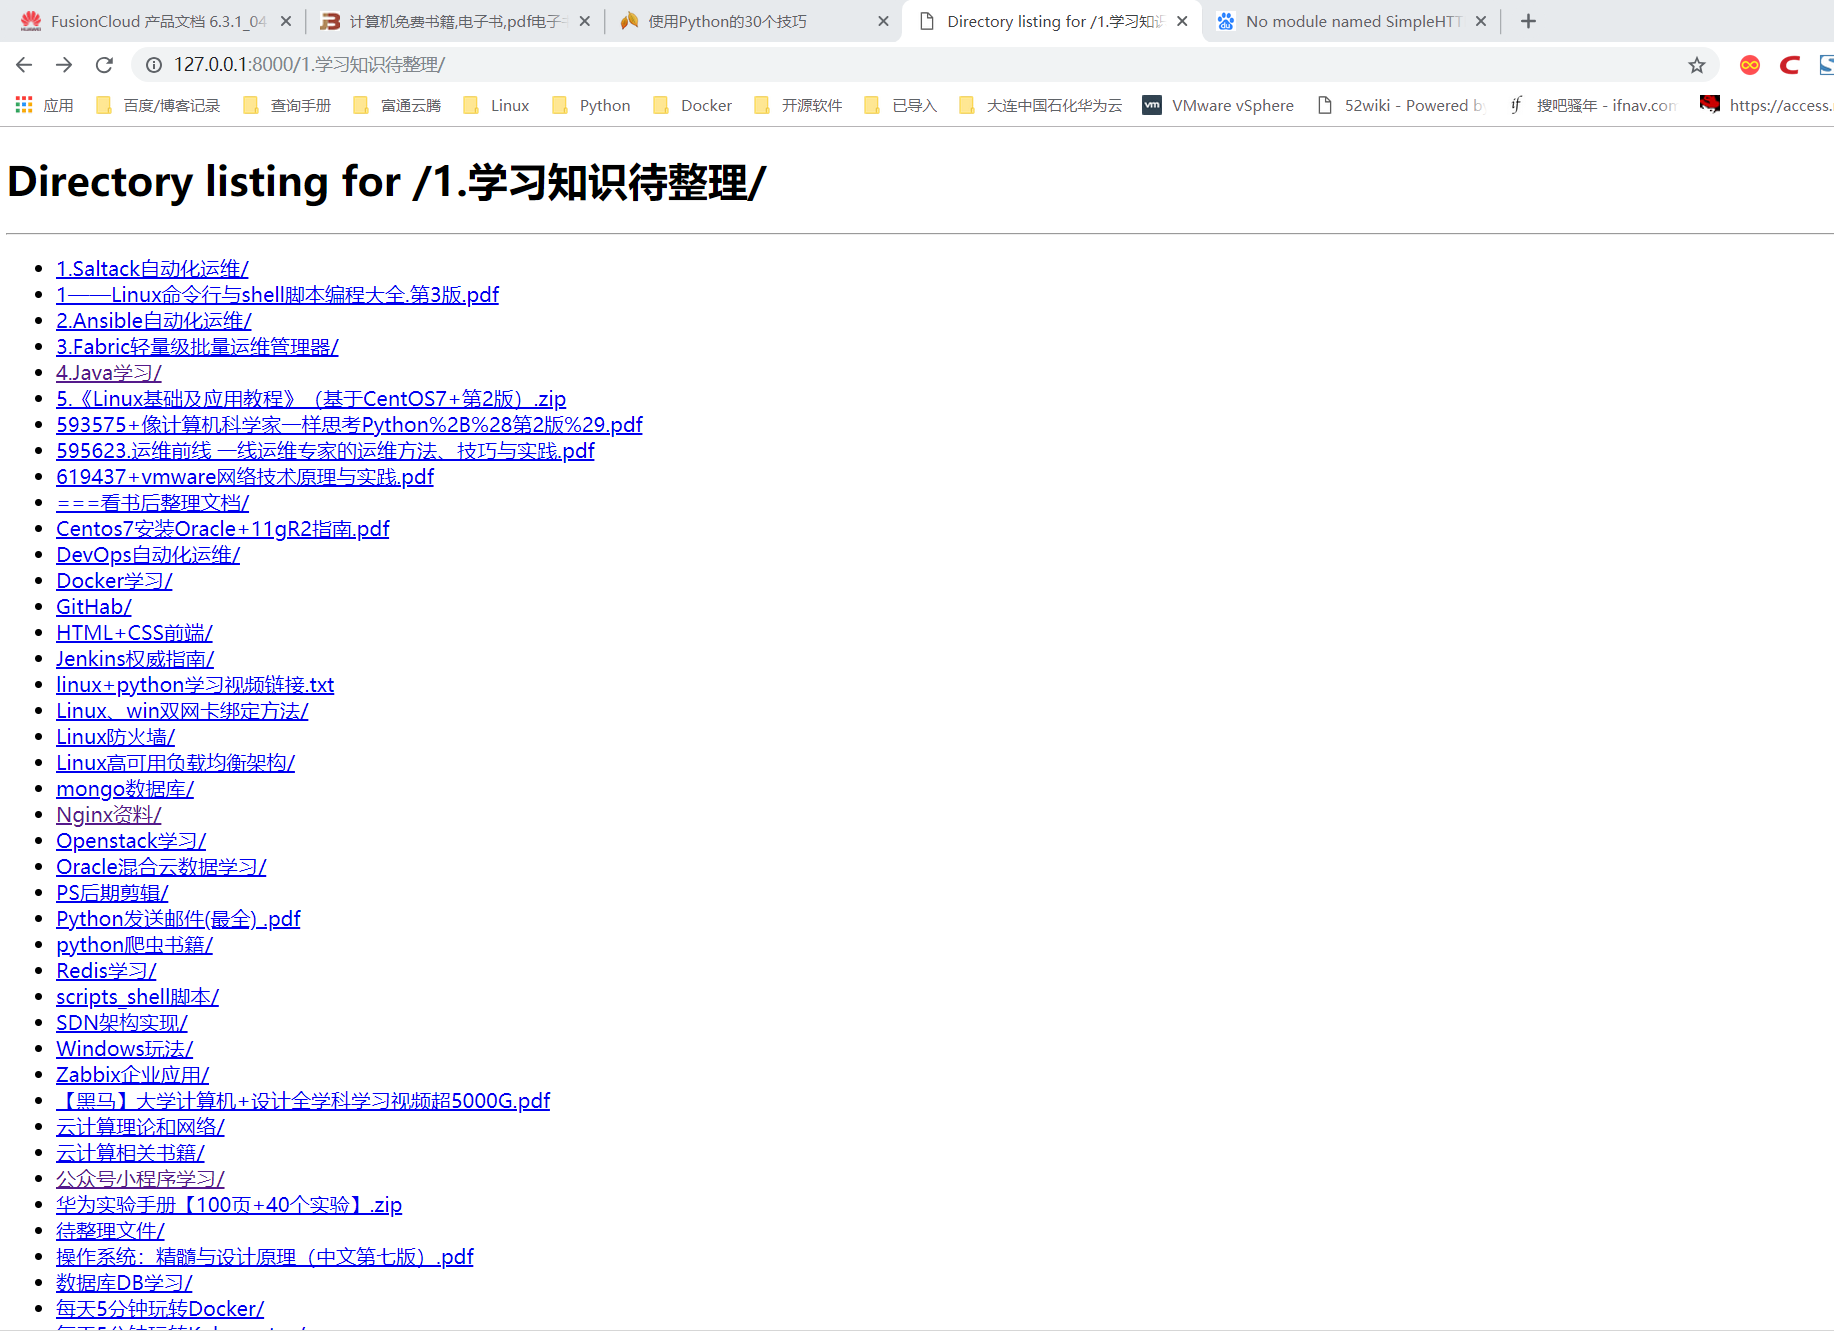
Task: Open VMware vSphere bookmark
Action: point(1219,105)
